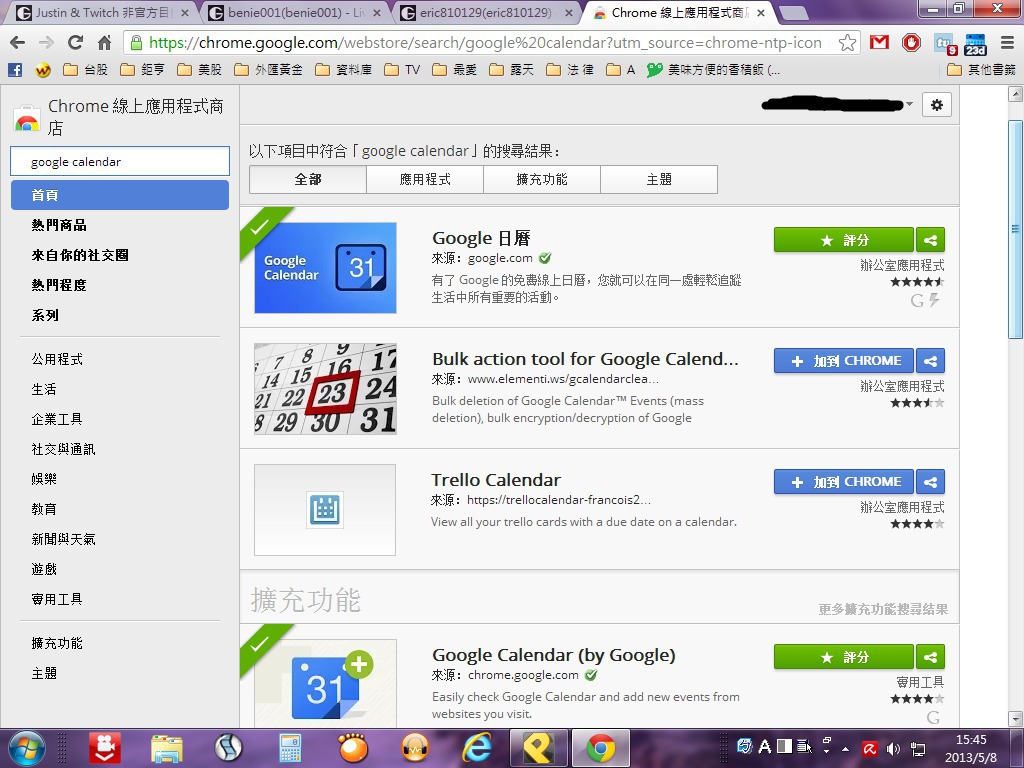Open the calculator taskbar icon
The height and width of the screenshot is (768, 1024).
(x=290, y=748)
